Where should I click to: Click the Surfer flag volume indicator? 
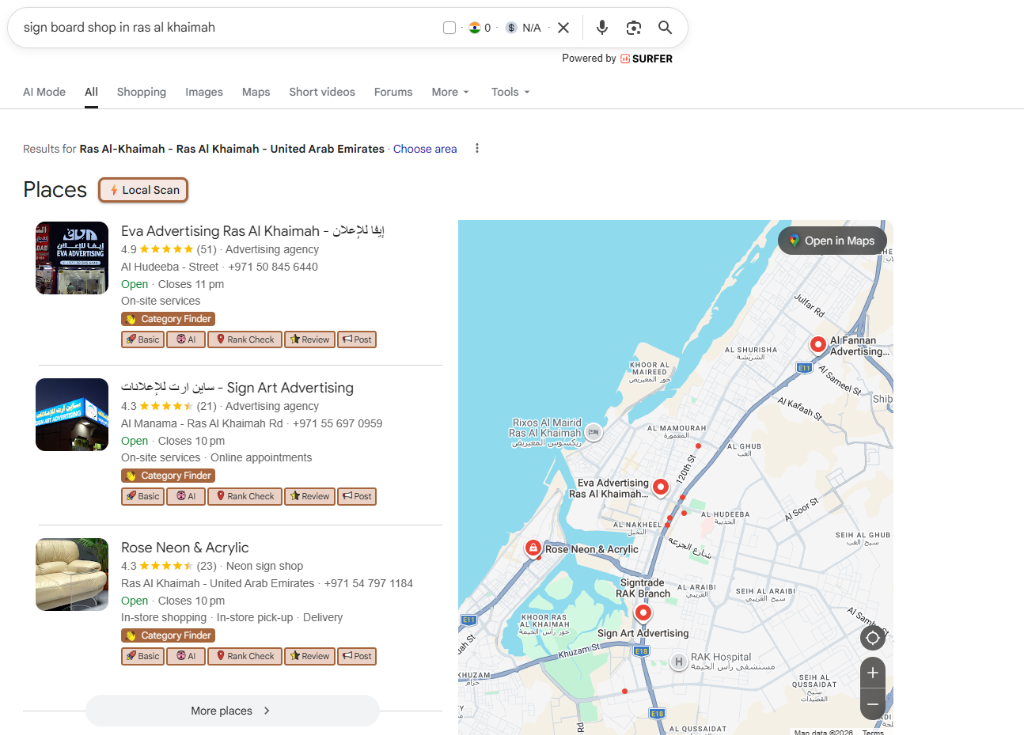(x=480, y=27)
